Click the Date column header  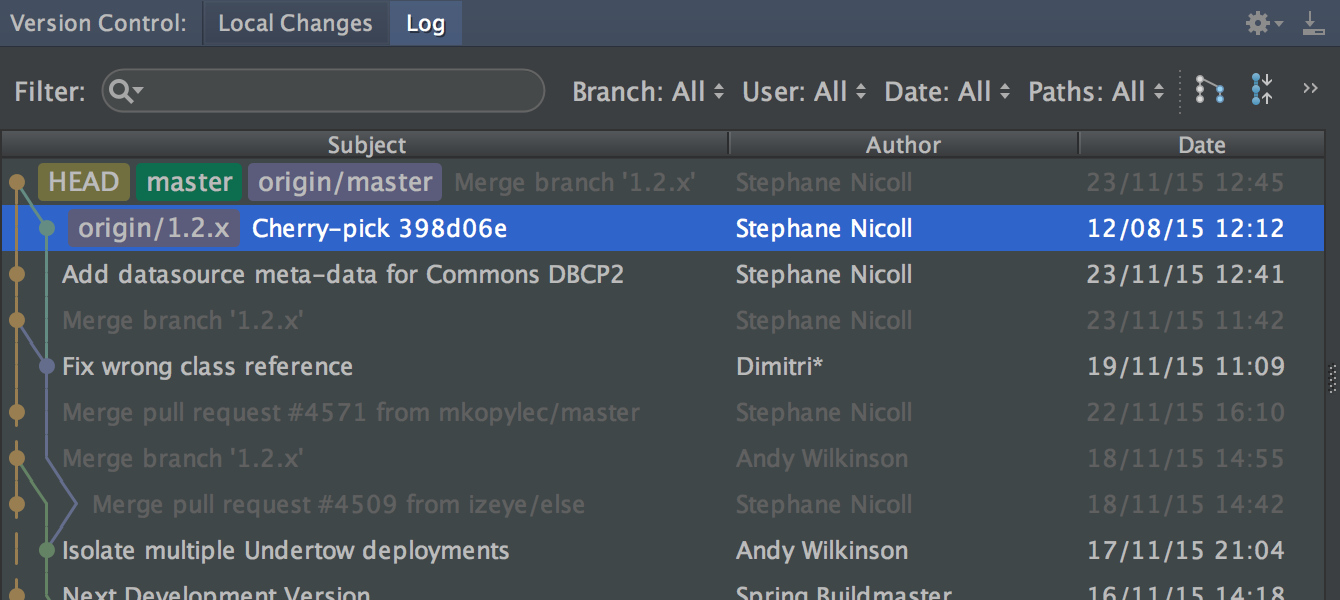click(x=1202, y=144)
